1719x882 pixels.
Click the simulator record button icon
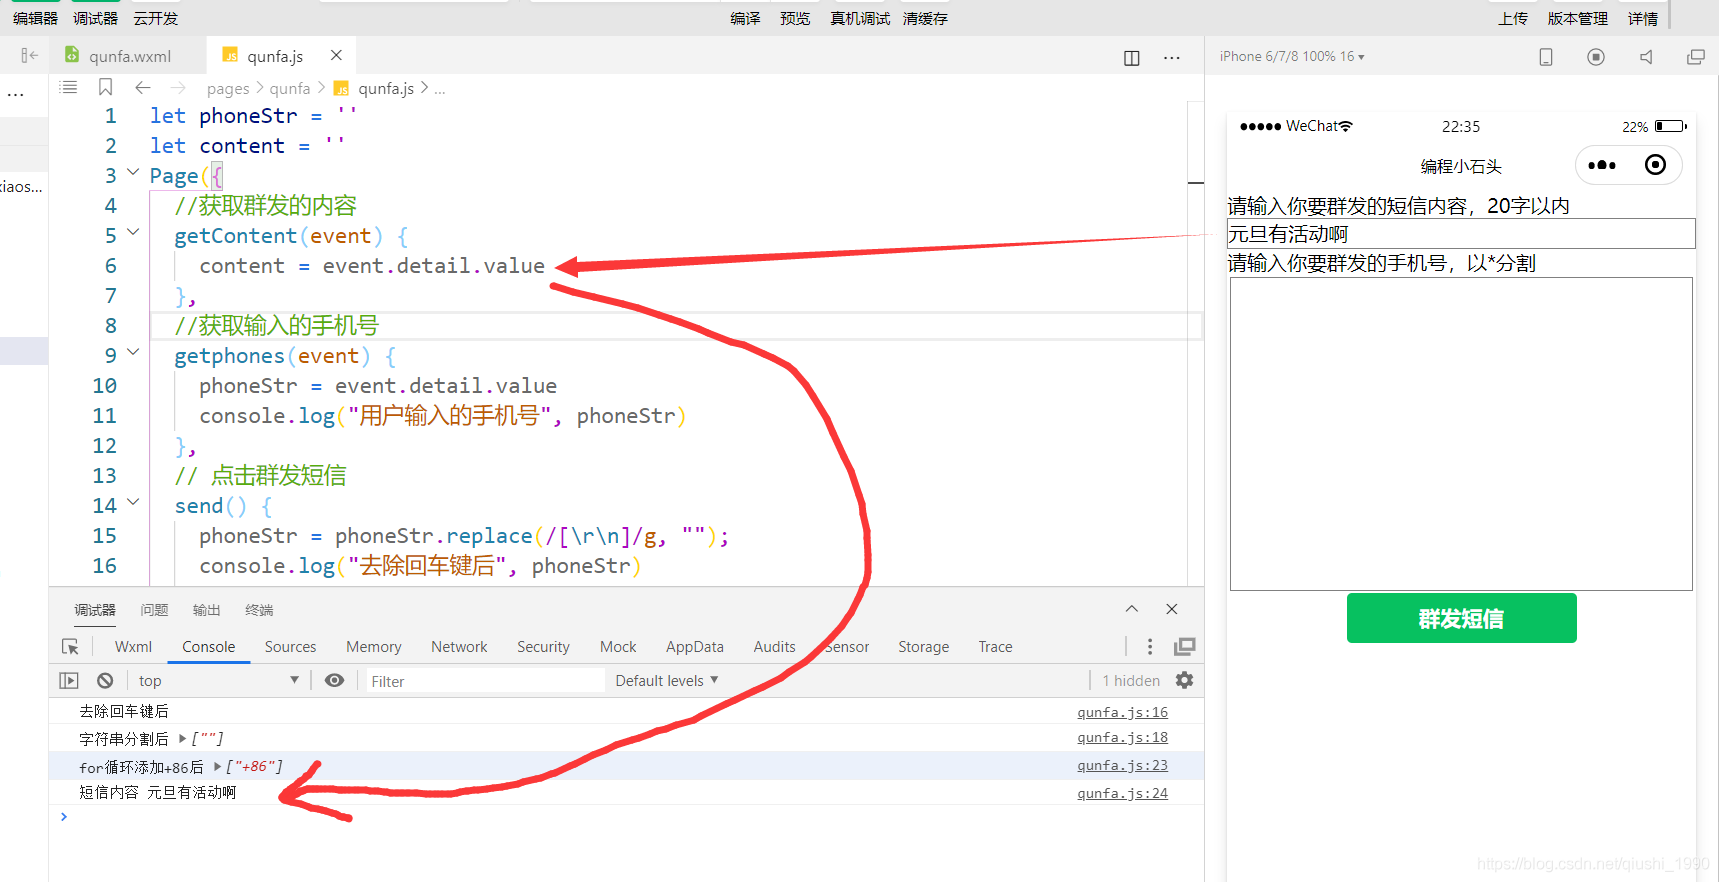[1596, 57]
